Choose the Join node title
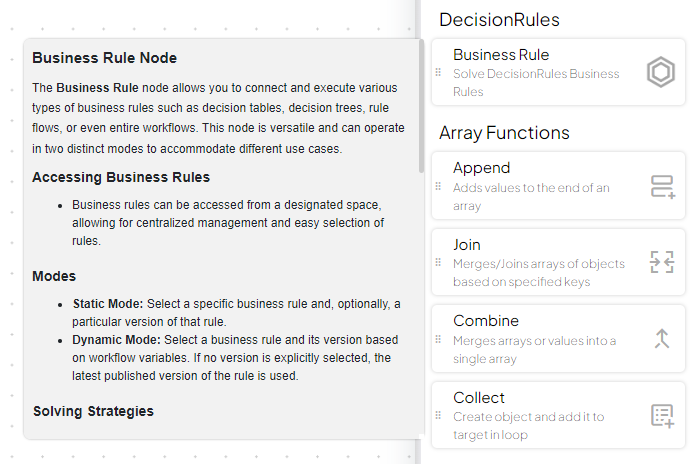Screen dimensions: 693x464 click(467, 245)
